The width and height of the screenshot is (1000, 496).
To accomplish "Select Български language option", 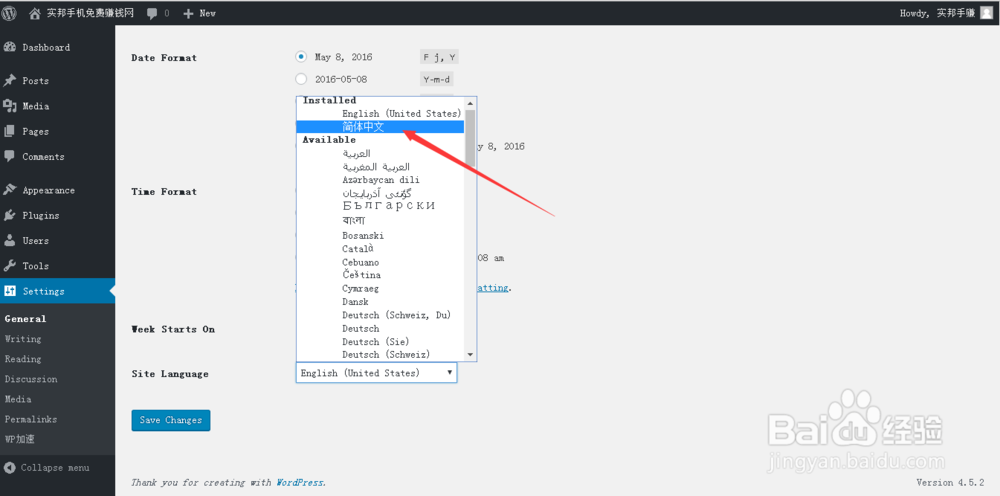I will point(388,206).
